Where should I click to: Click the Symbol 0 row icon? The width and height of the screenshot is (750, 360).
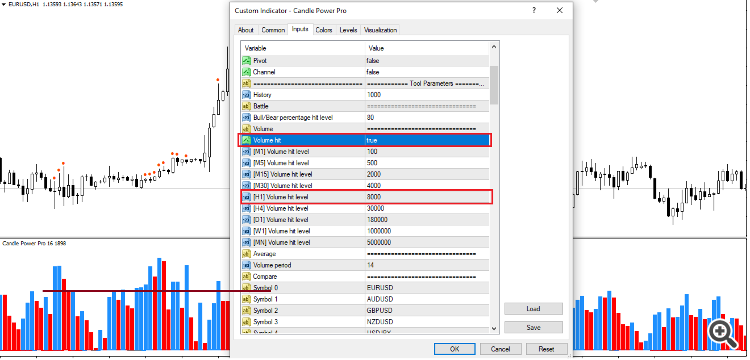coord(246,288)
